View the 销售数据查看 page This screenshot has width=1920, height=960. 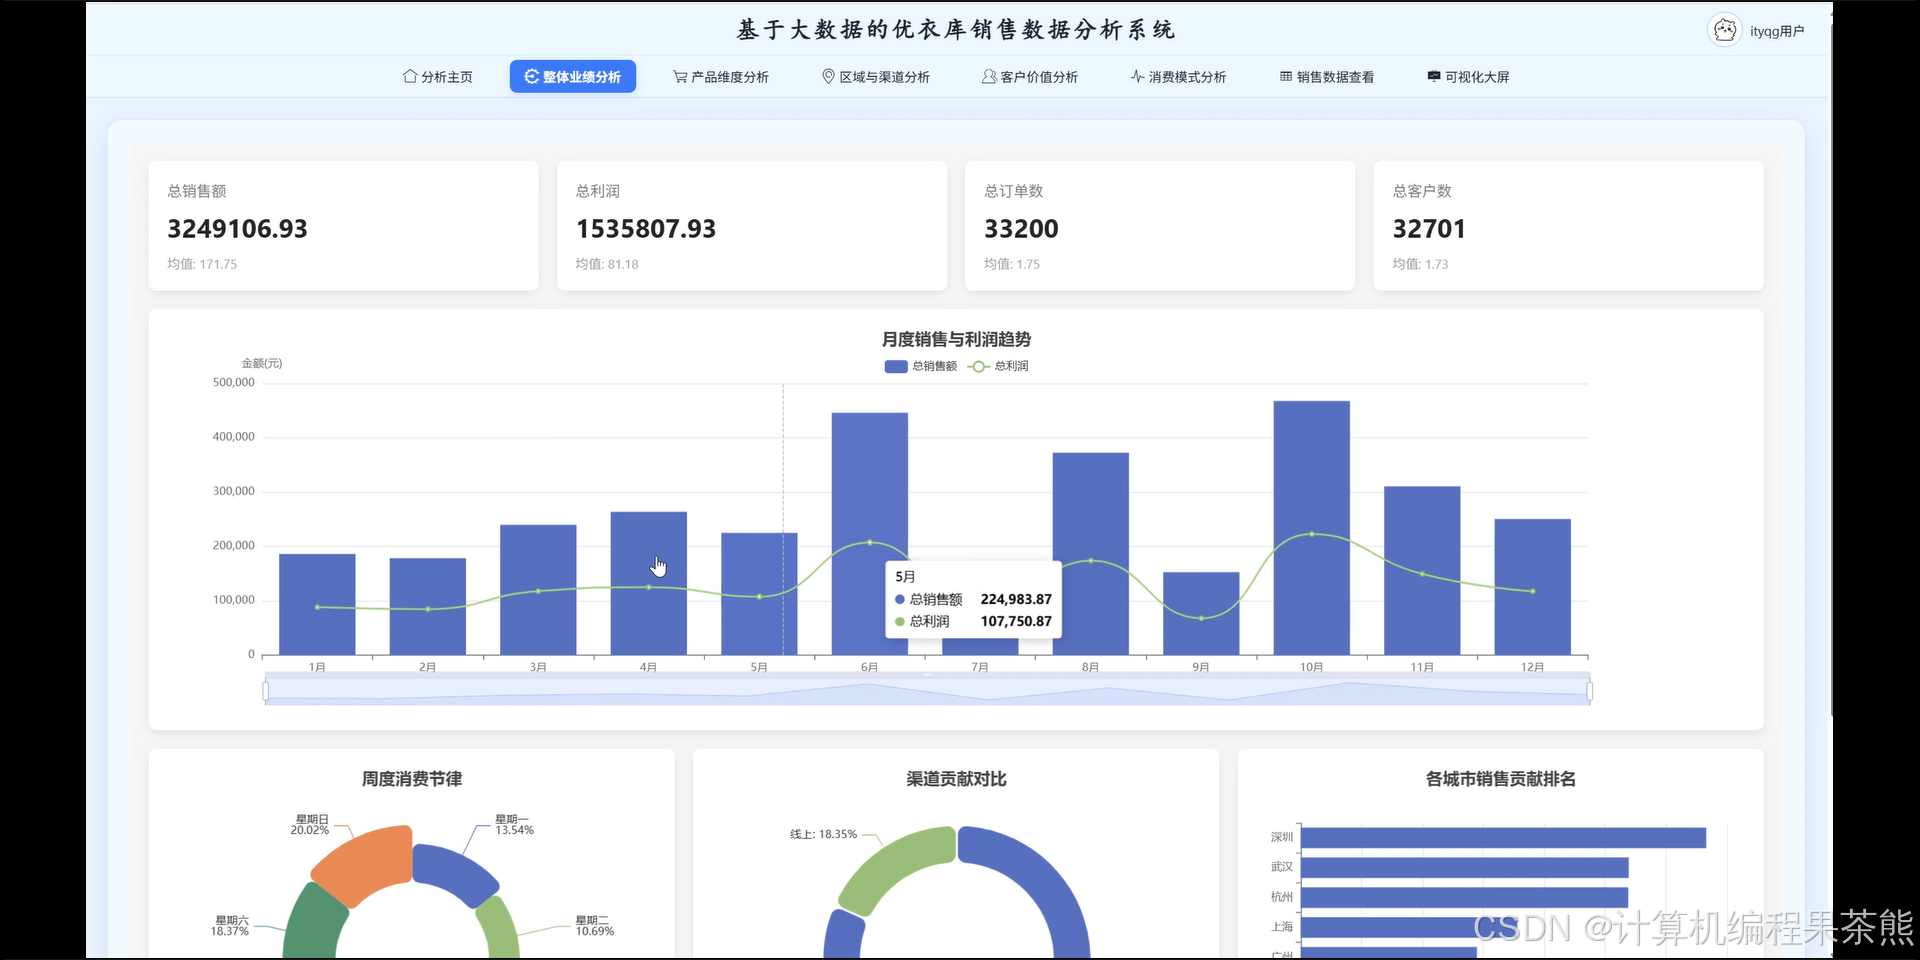(x=1327, y=77)
